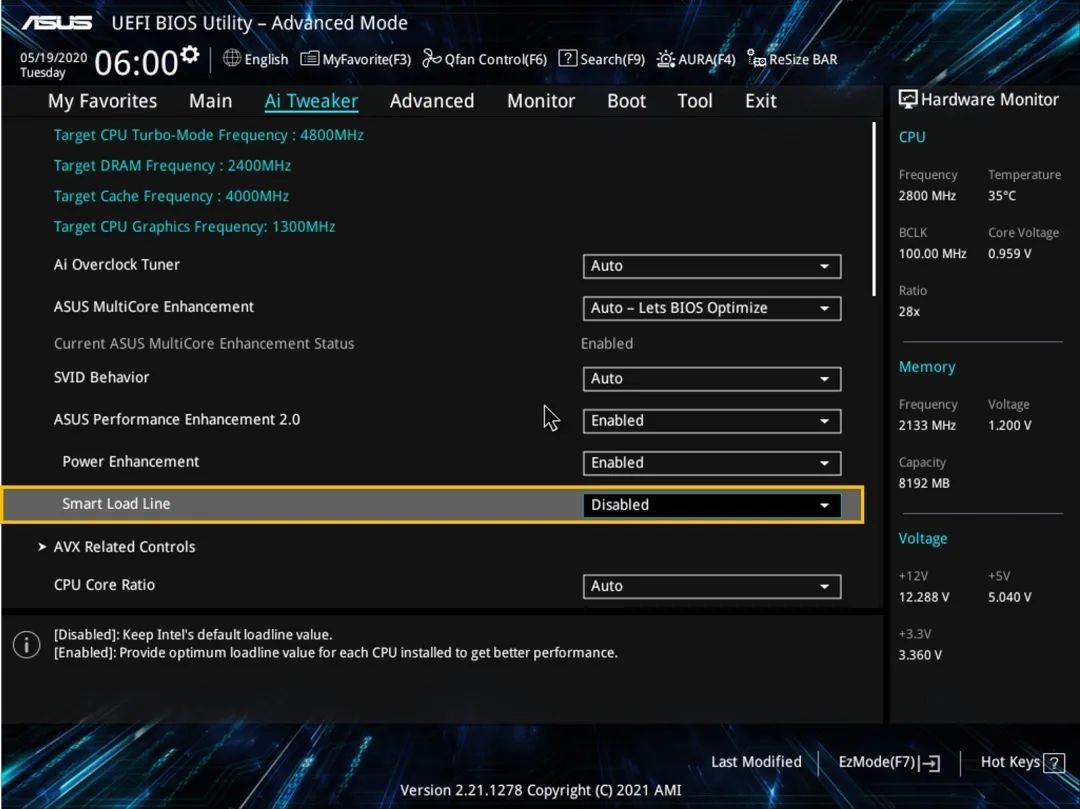Click Current ASUS MultiCore Enhancement Status label
This screenshot has height=809, width=1080.
tap(204, 344)
